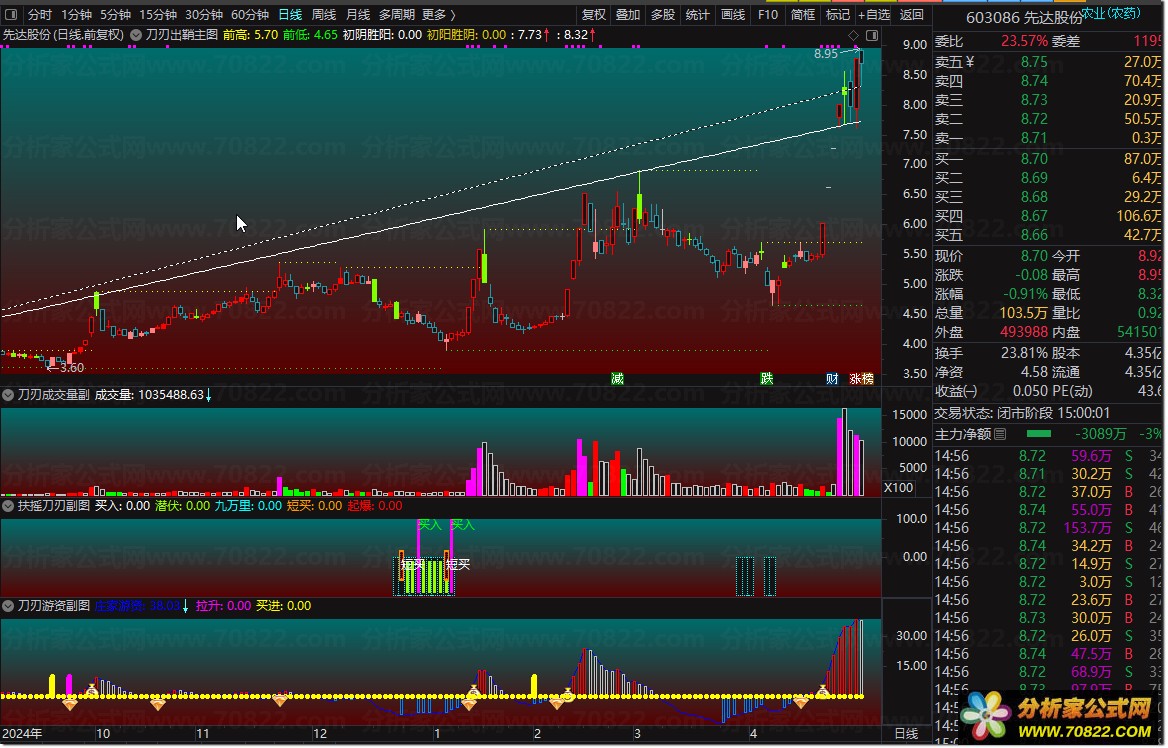
Task: Add stock via +自选 button
Action: (874, 14)
